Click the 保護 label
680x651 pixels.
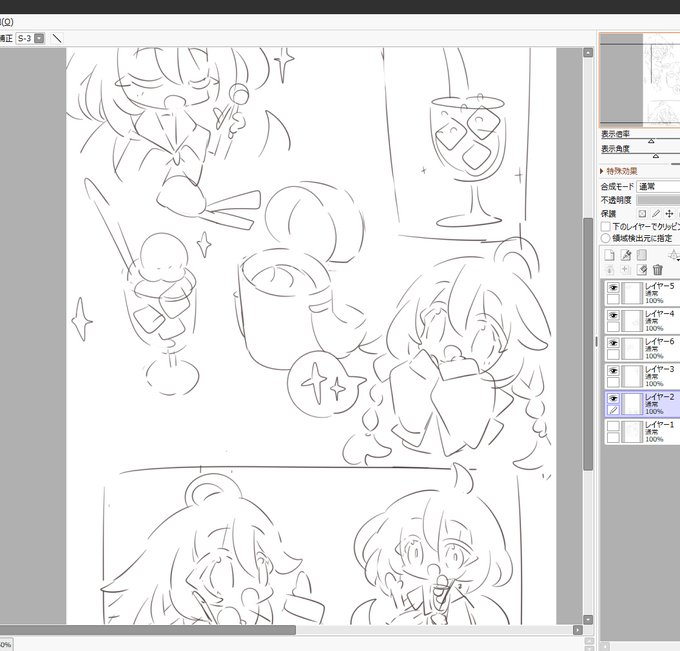pyautogui.click(x=608, y=213)
